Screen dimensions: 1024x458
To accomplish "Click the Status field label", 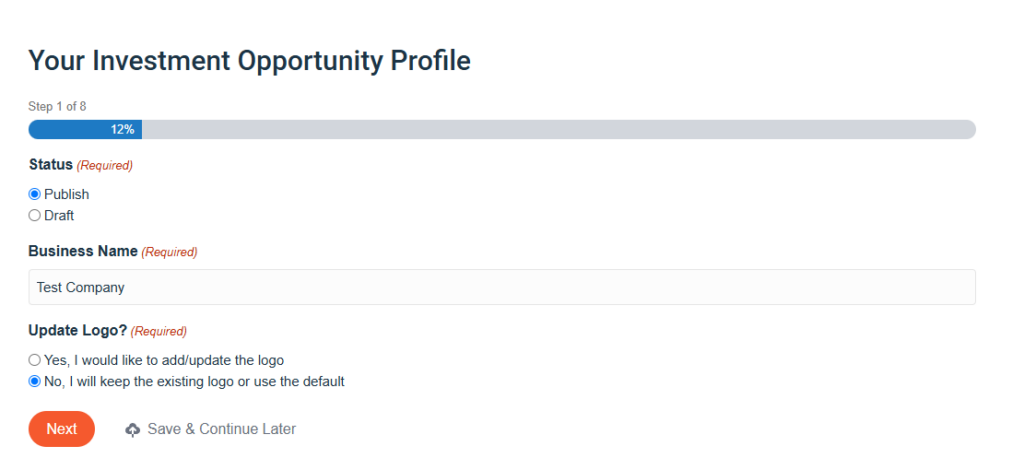I will [51, 165].
